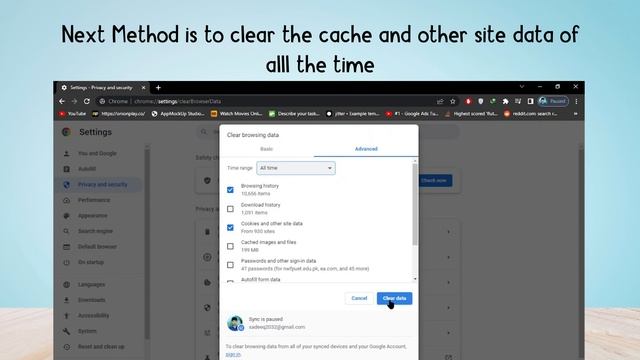Click the Clear data button
640x360 pixels.
[x=394, y=298]
